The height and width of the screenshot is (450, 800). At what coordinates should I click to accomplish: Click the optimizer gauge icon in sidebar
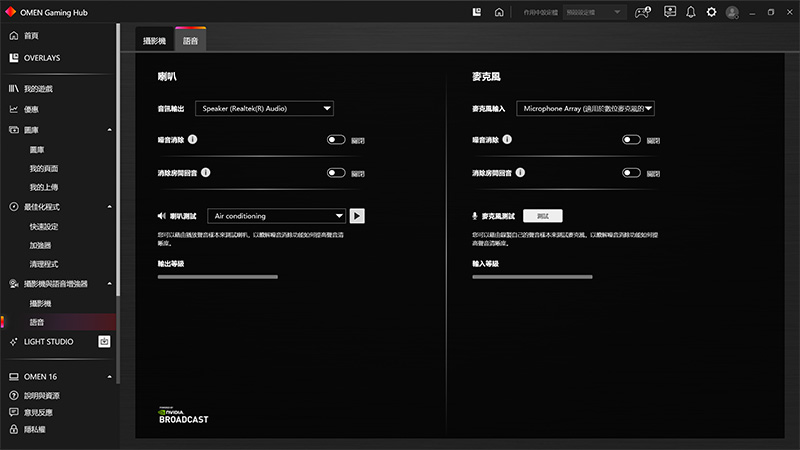(14, 207)
